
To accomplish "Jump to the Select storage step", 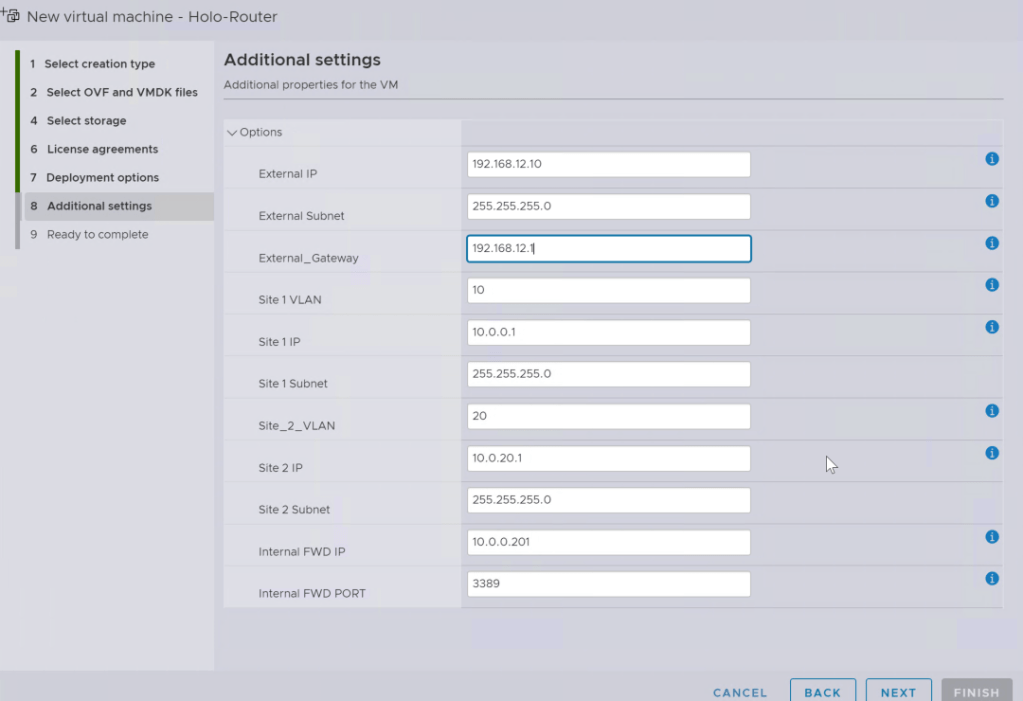I will 86,121.
